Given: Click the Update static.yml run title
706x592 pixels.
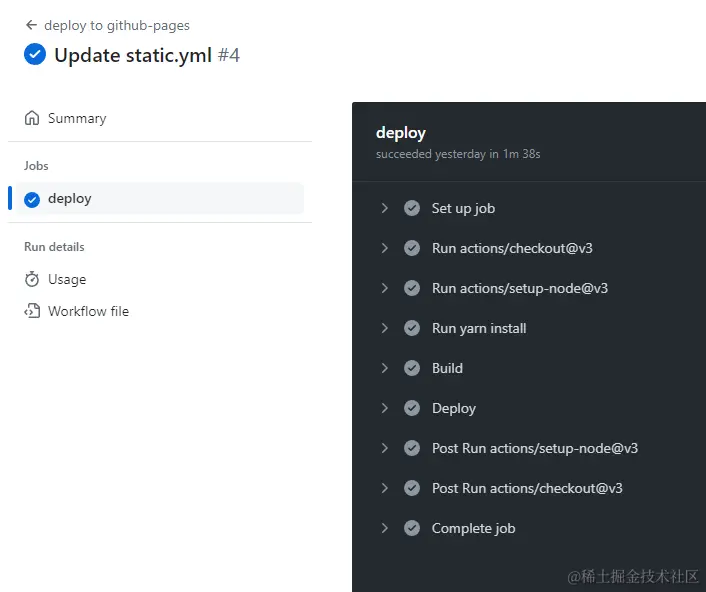Looking at the screenshot, I should [x=133, y=55].
